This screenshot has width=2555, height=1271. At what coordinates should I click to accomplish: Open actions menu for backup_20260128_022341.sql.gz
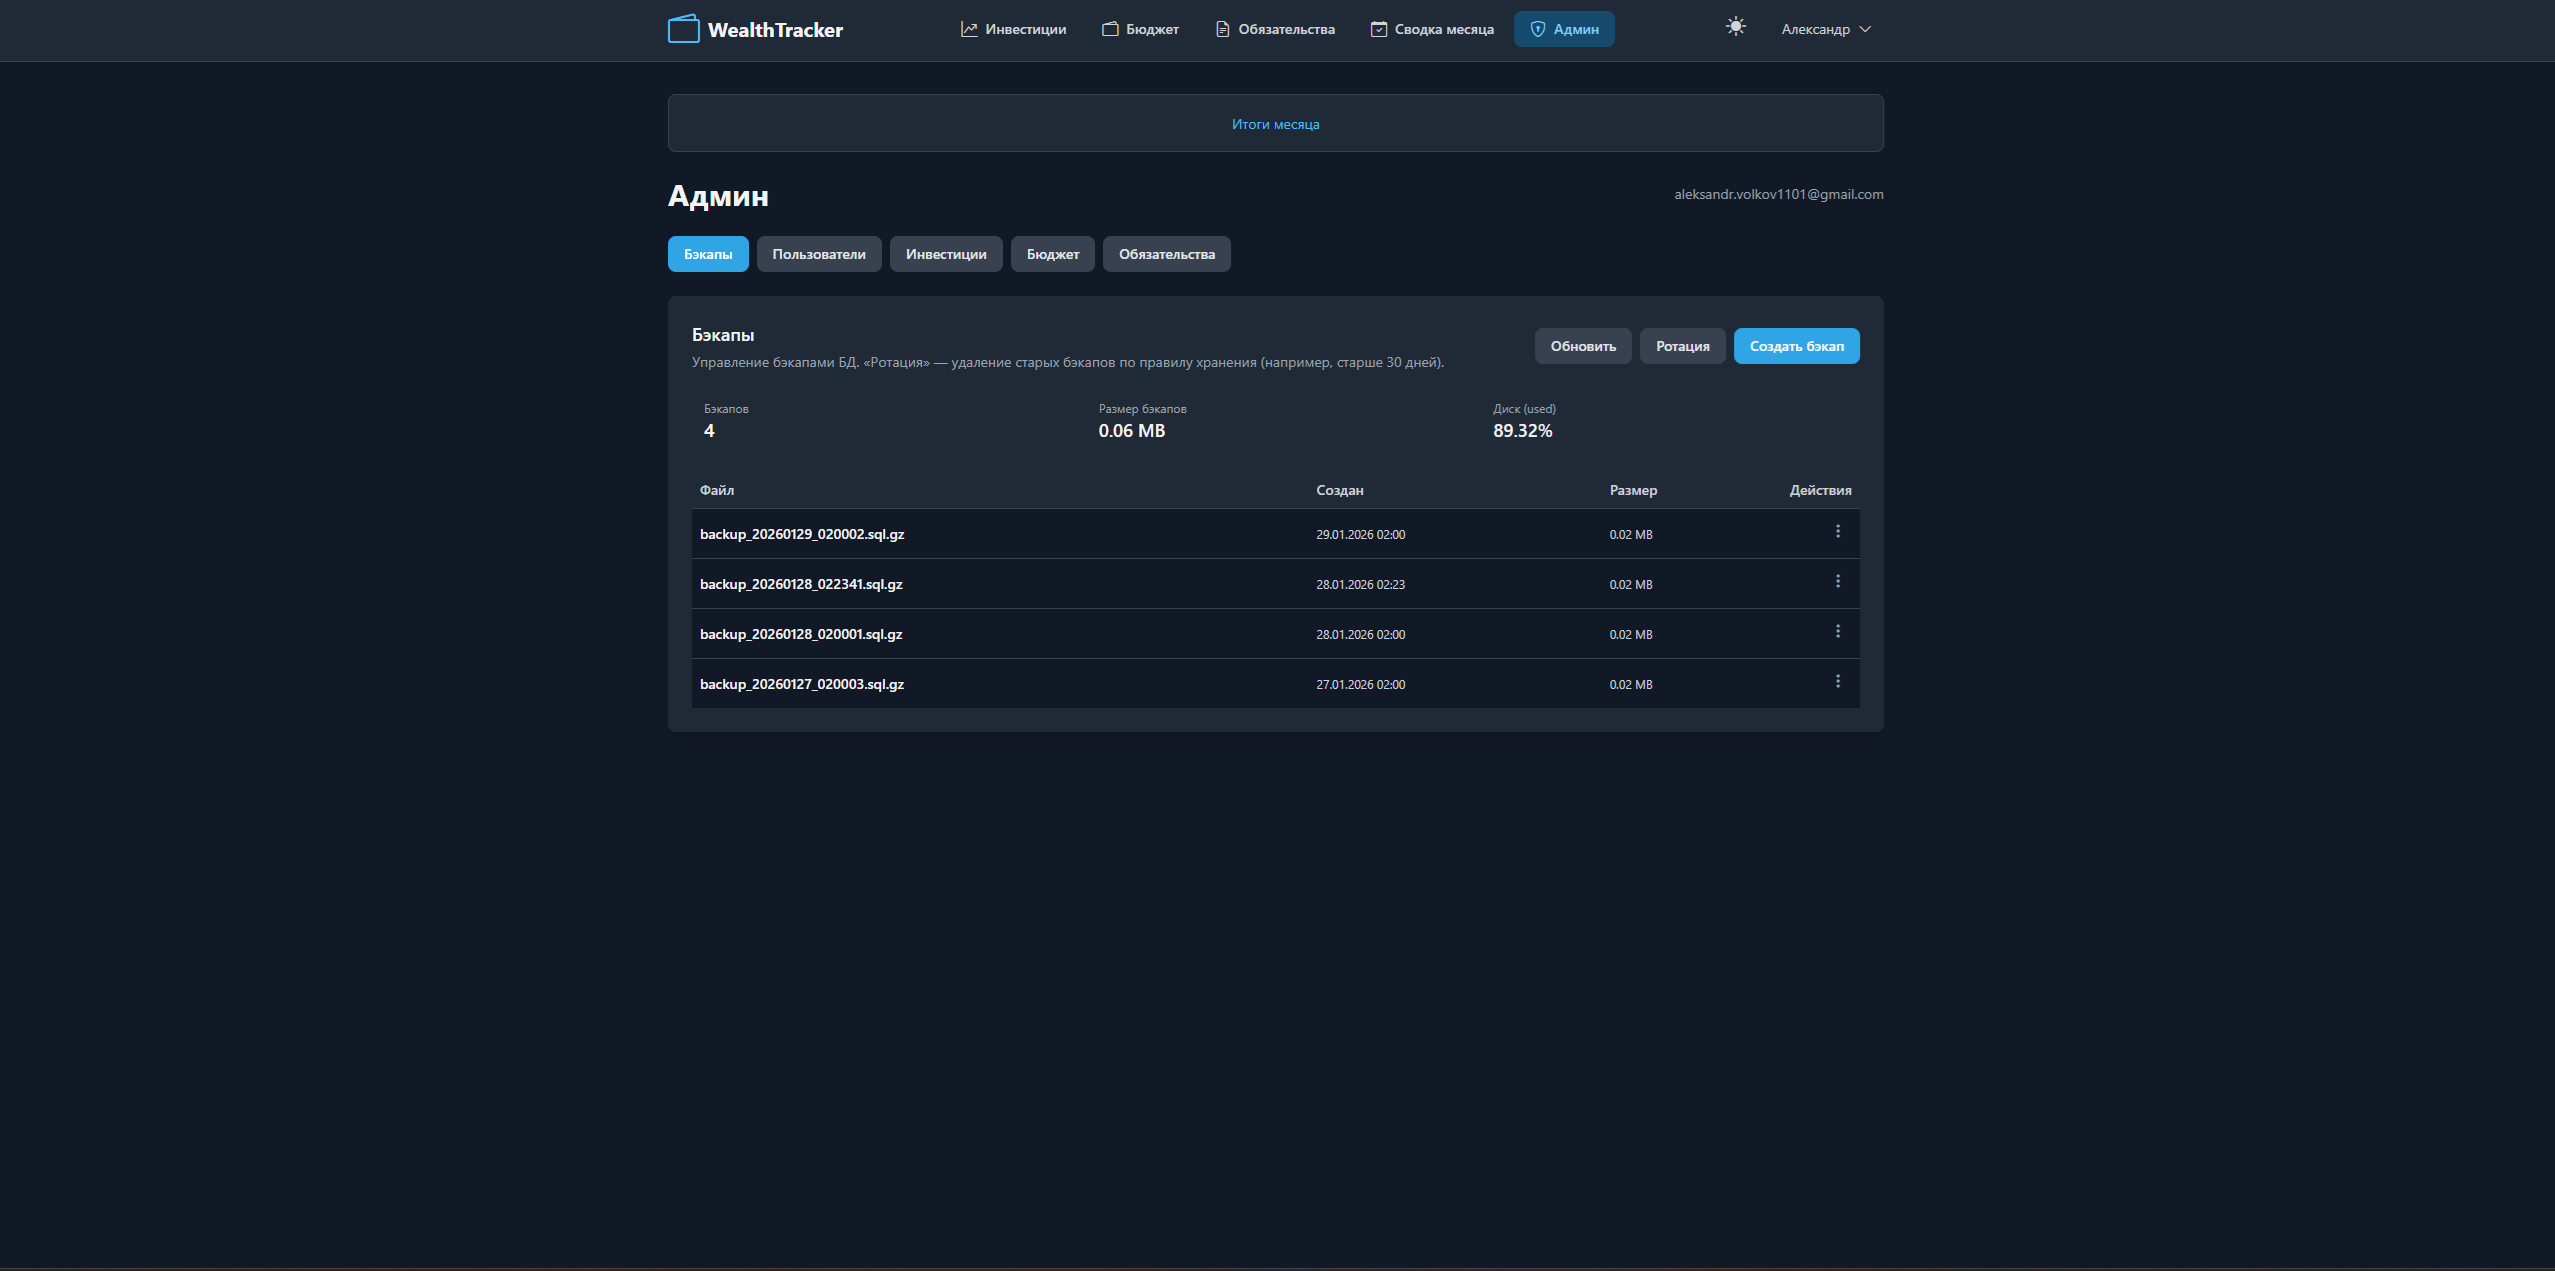coord(1837,582)
